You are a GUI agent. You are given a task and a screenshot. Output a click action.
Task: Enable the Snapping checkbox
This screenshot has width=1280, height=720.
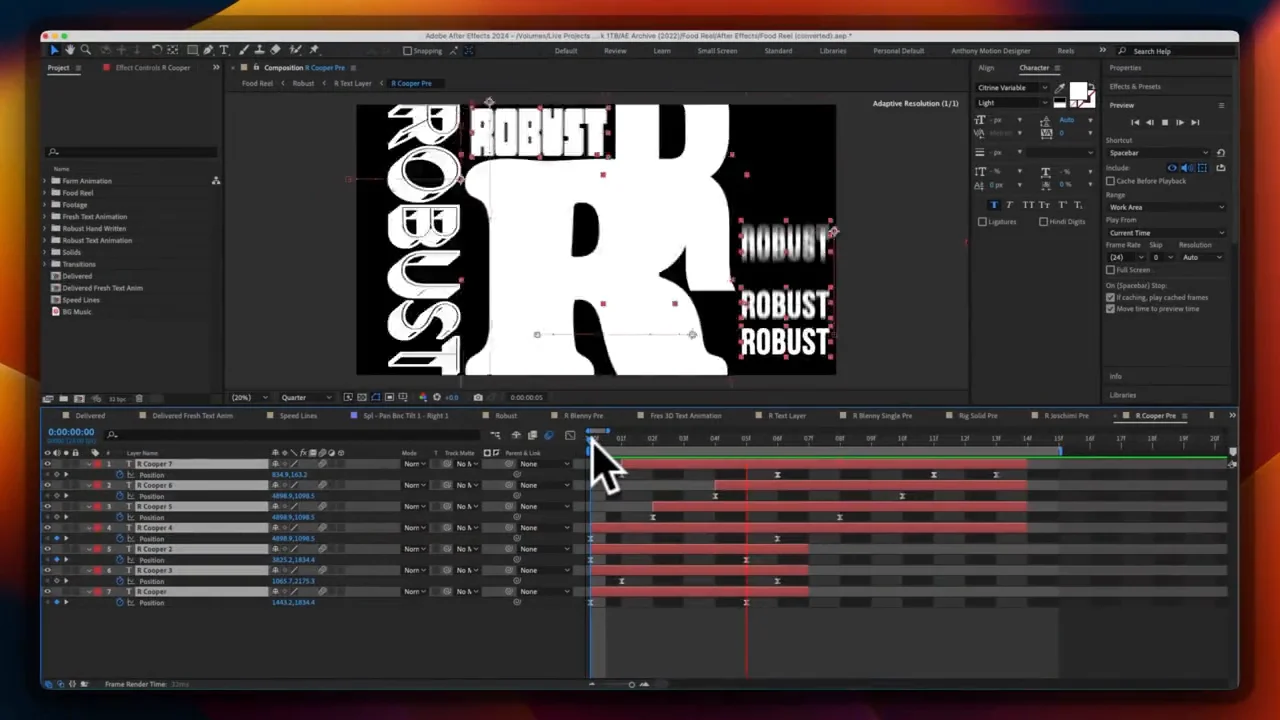[407, 51]
